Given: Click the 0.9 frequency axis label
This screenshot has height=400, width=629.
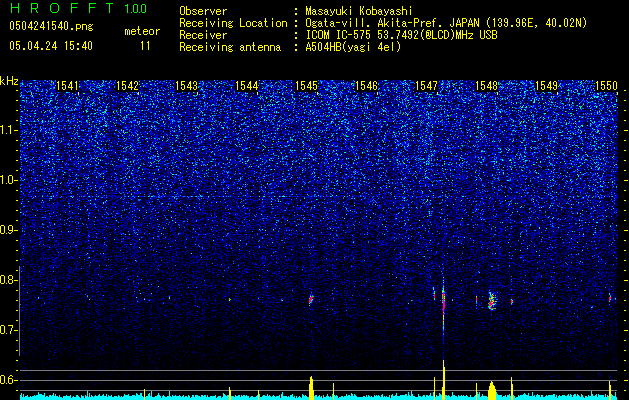Looking at the screenshot, I should pyautogui.click(x=8, y=230).
